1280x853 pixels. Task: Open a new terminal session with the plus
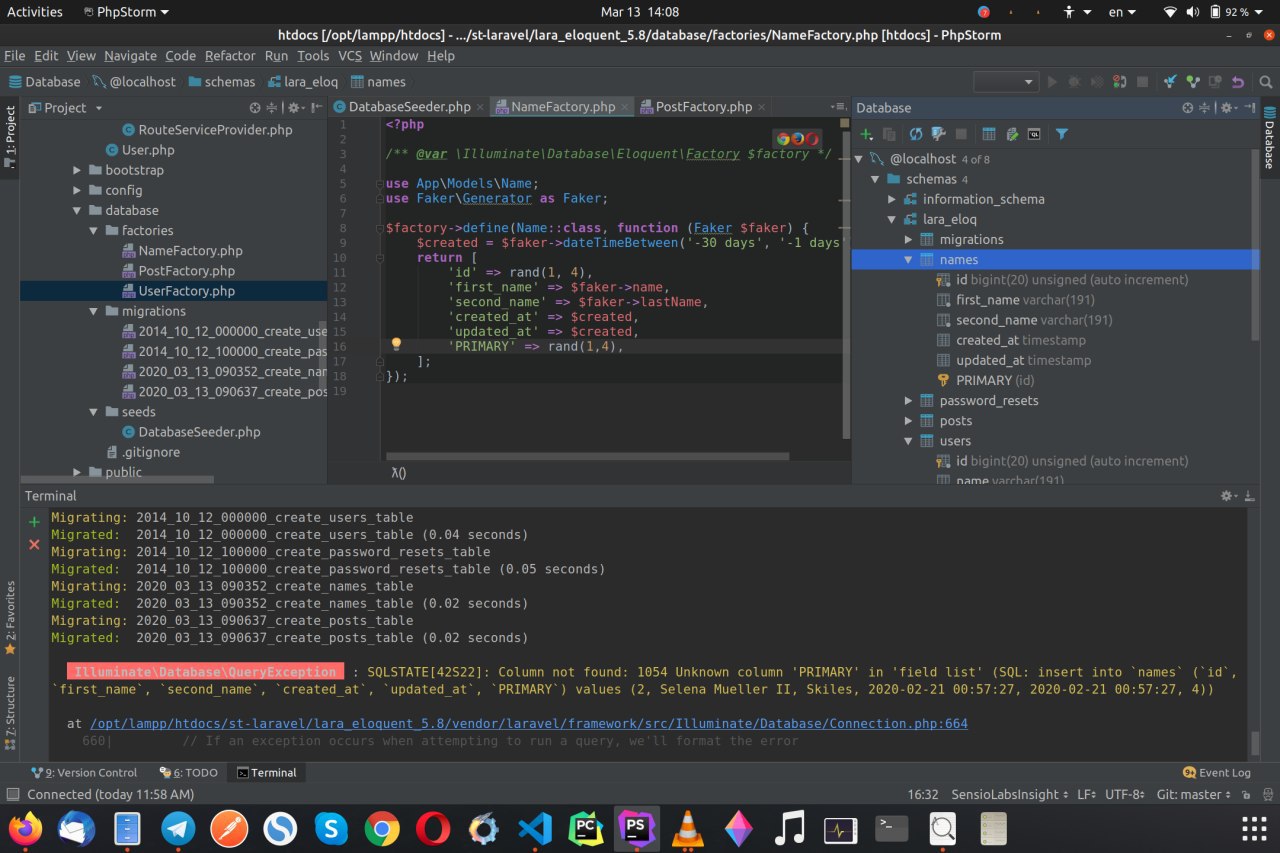34,521
